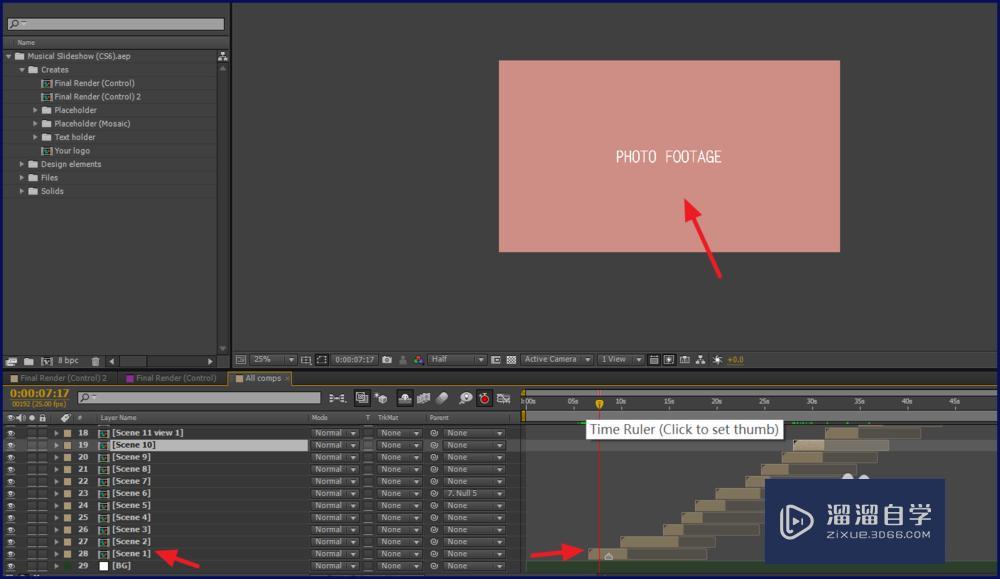Open the project flowchart view icon
Image resolution: width=1000 pixels, height=579 pixels.
click(223, 56)
